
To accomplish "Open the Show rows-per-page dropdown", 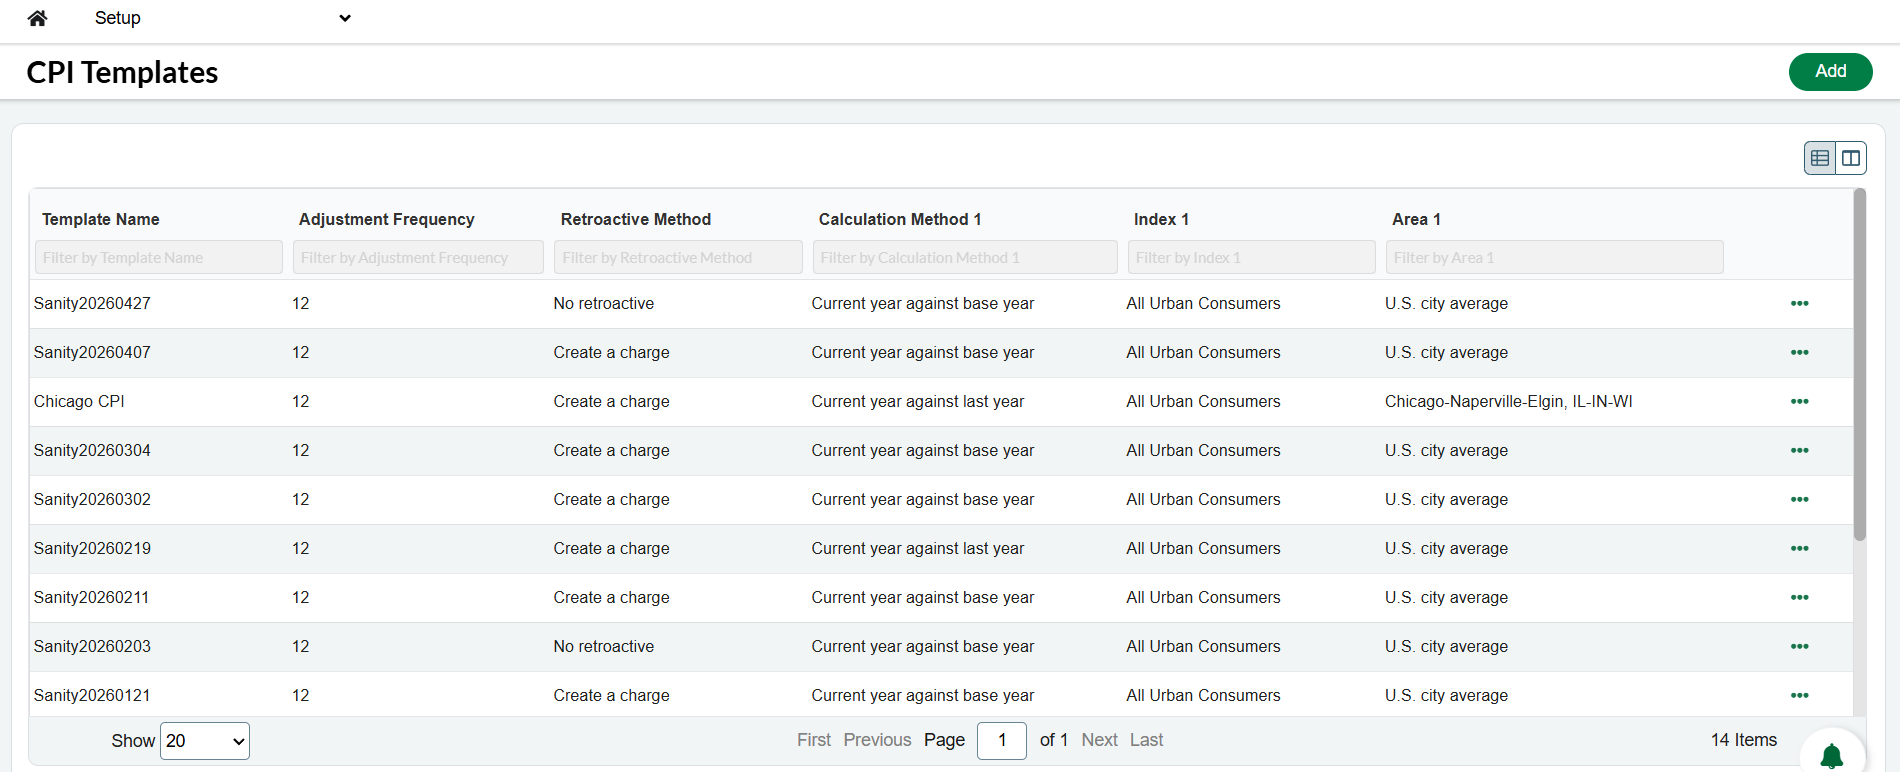I will coord(205,741).
